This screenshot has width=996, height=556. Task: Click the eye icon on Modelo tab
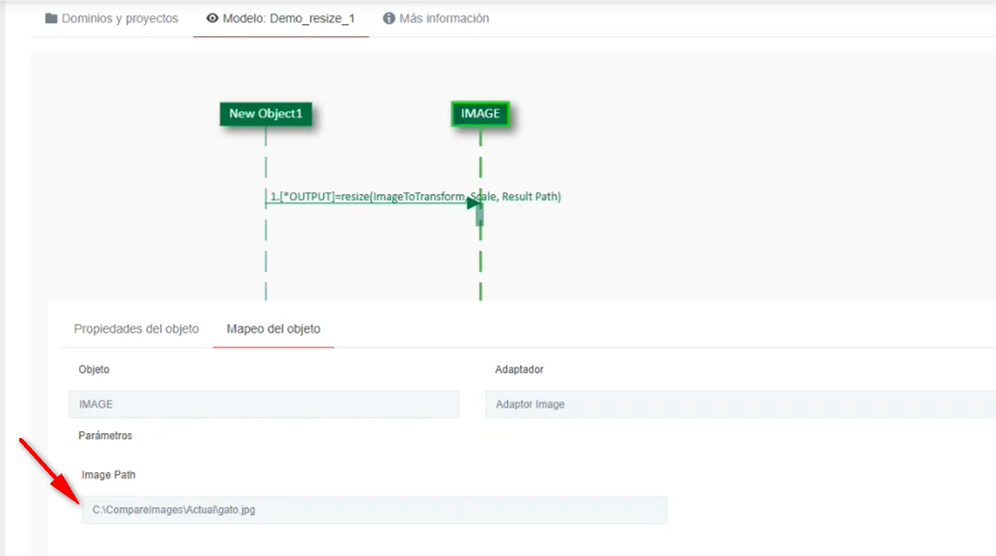212,19
